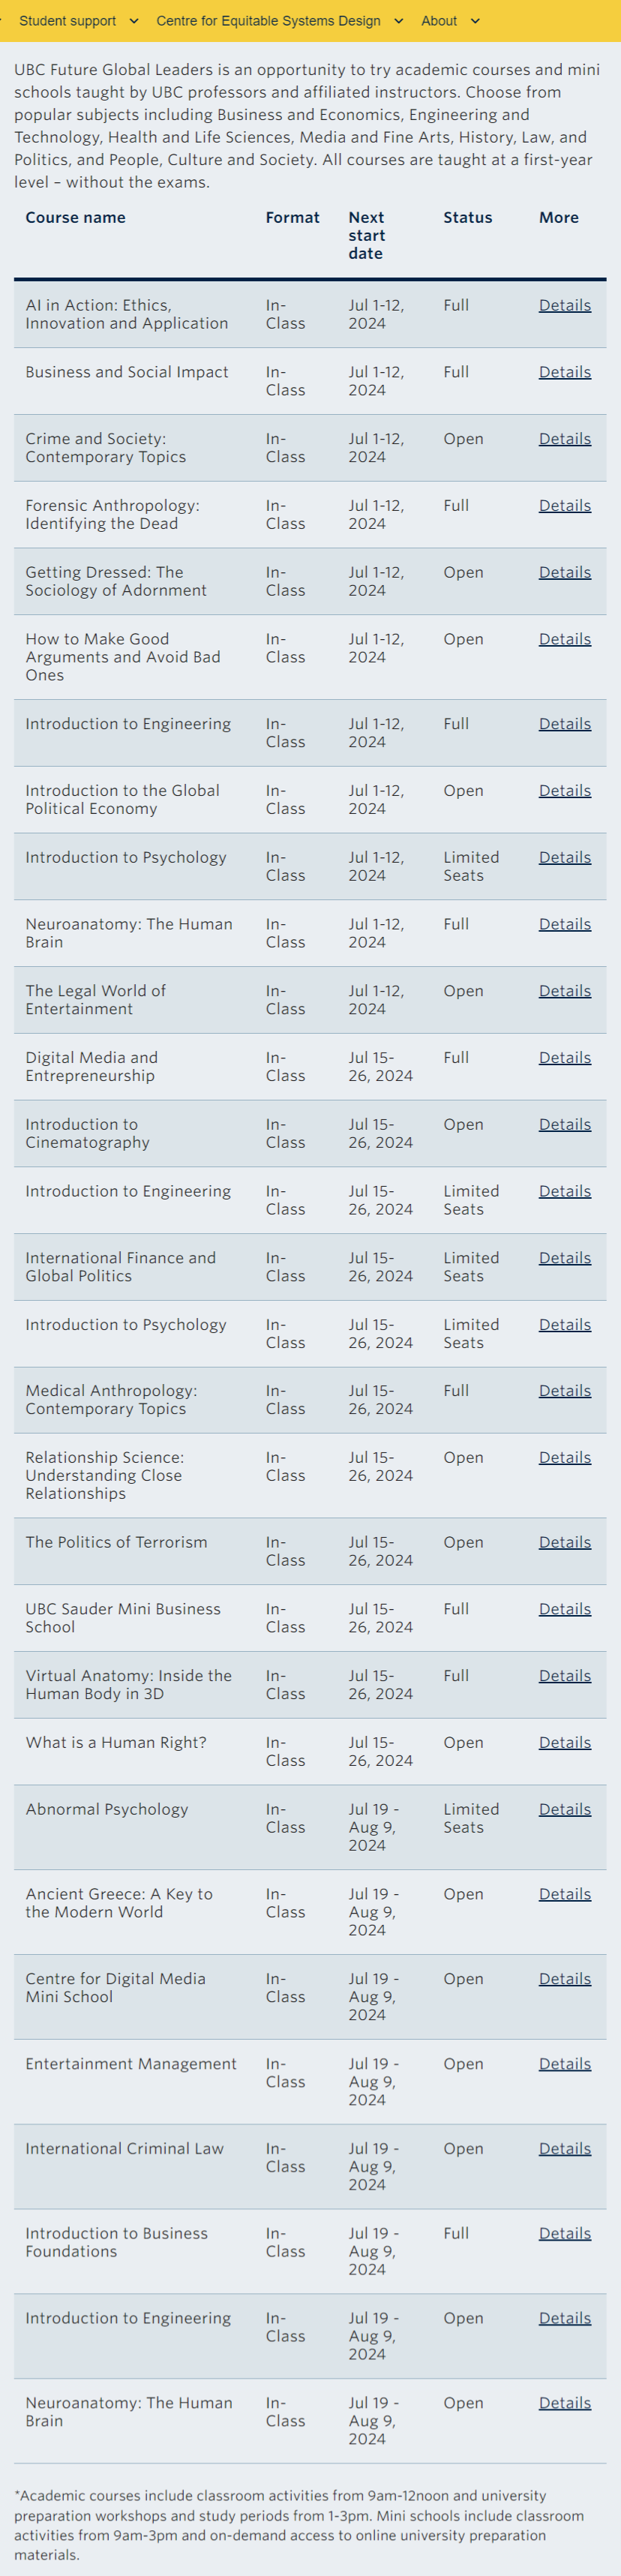View Details for Business and Social Impact
This screenshot has width=621, height=2576.
(x=565, y=372)
